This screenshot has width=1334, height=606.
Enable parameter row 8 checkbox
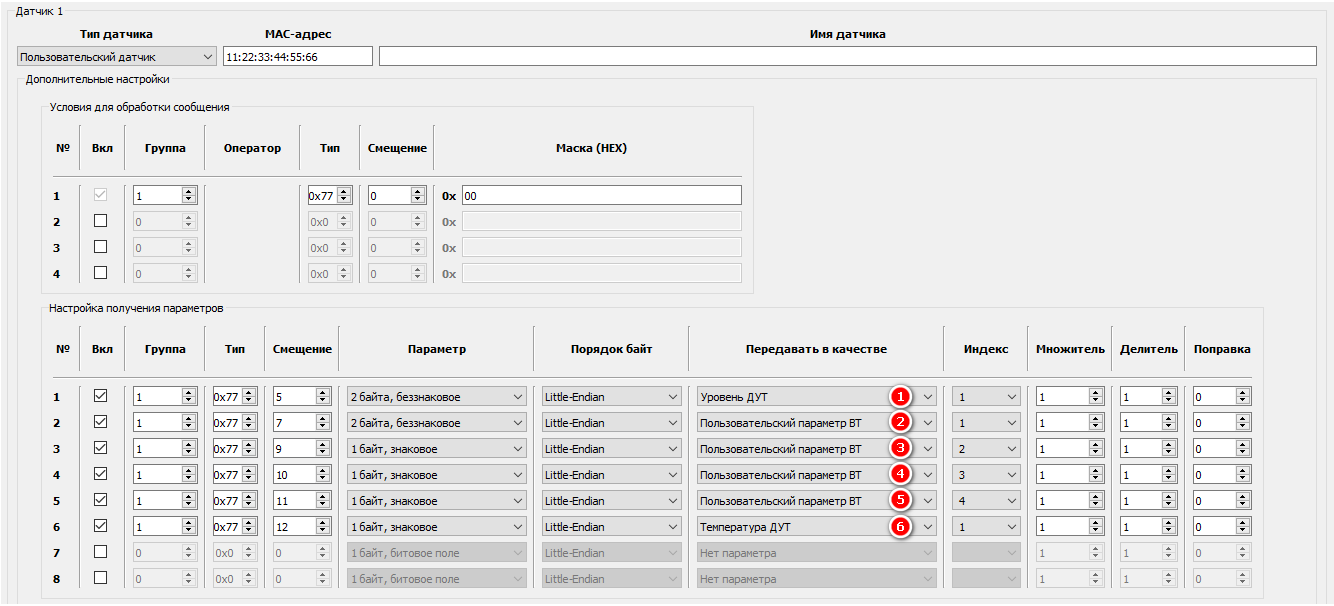[100, 578]
